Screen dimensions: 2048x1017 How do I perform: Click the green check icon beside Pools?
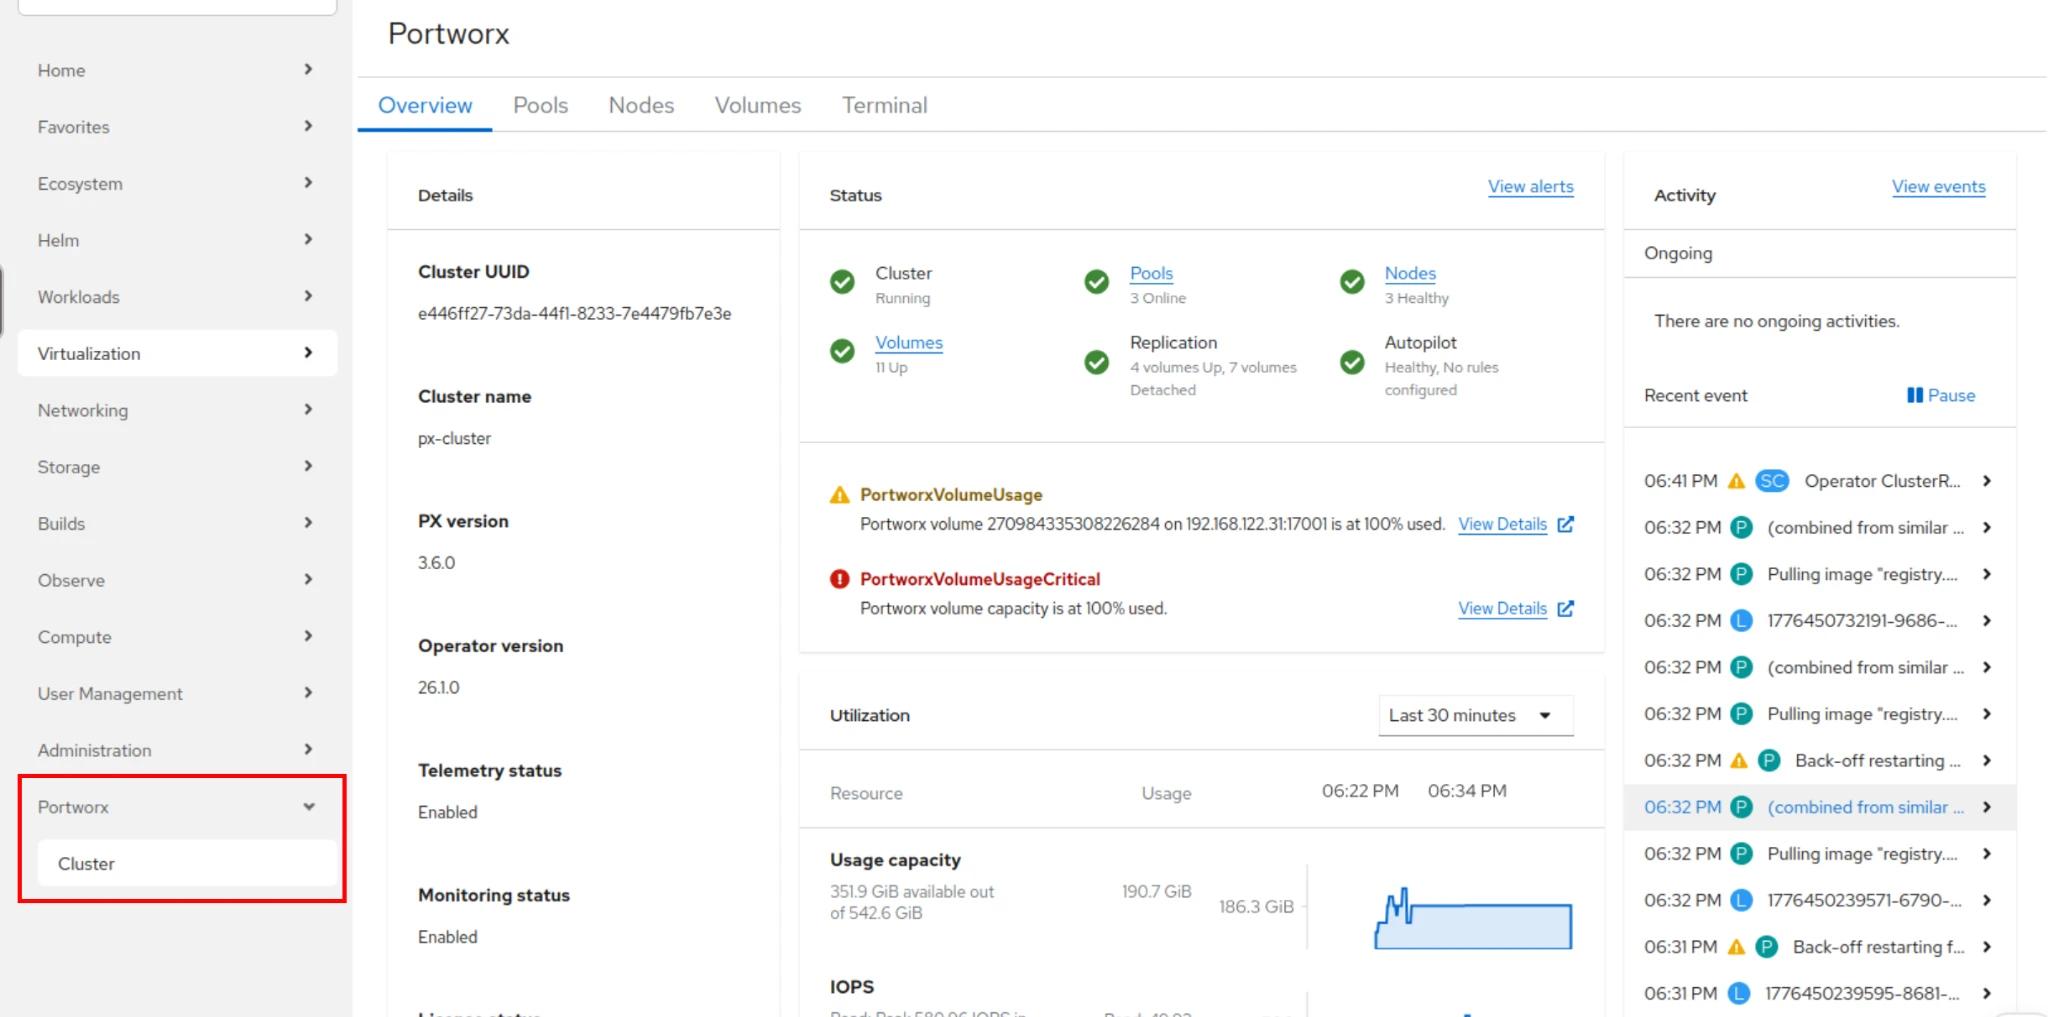[1096, 282]
